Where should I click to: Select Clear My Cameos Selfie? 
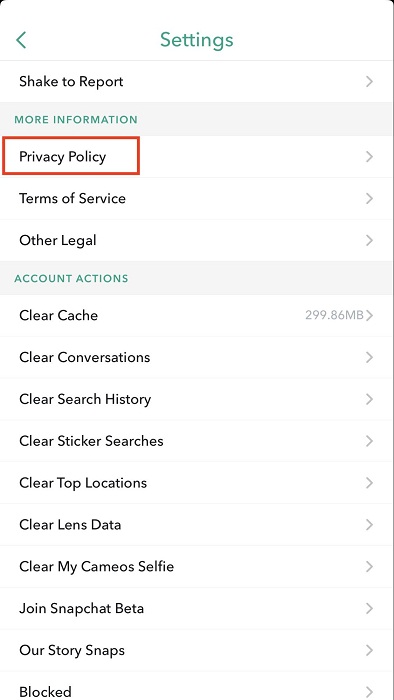click(x=197, y=567)
